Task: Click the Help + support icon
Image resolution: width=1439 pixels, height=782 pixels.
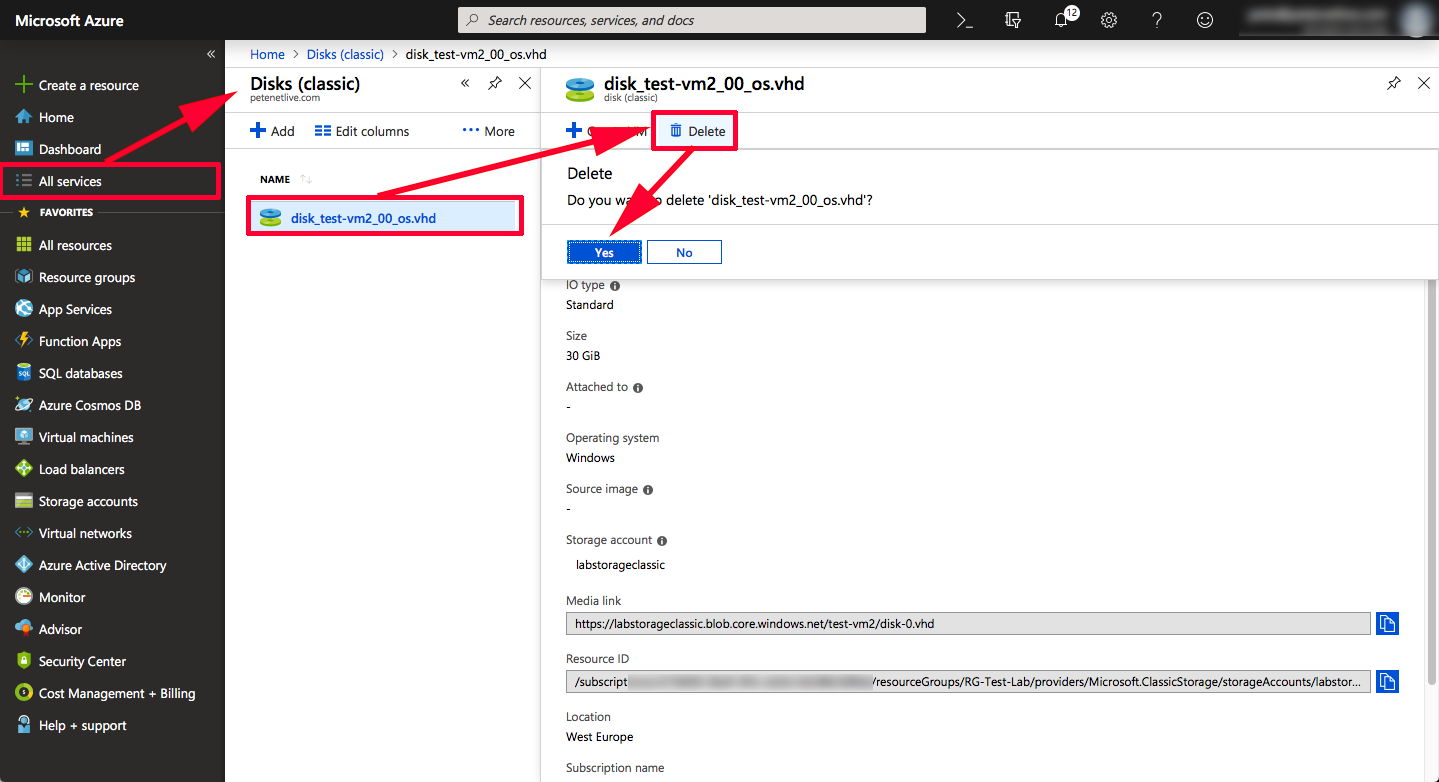Action: [x=24, y=725]
